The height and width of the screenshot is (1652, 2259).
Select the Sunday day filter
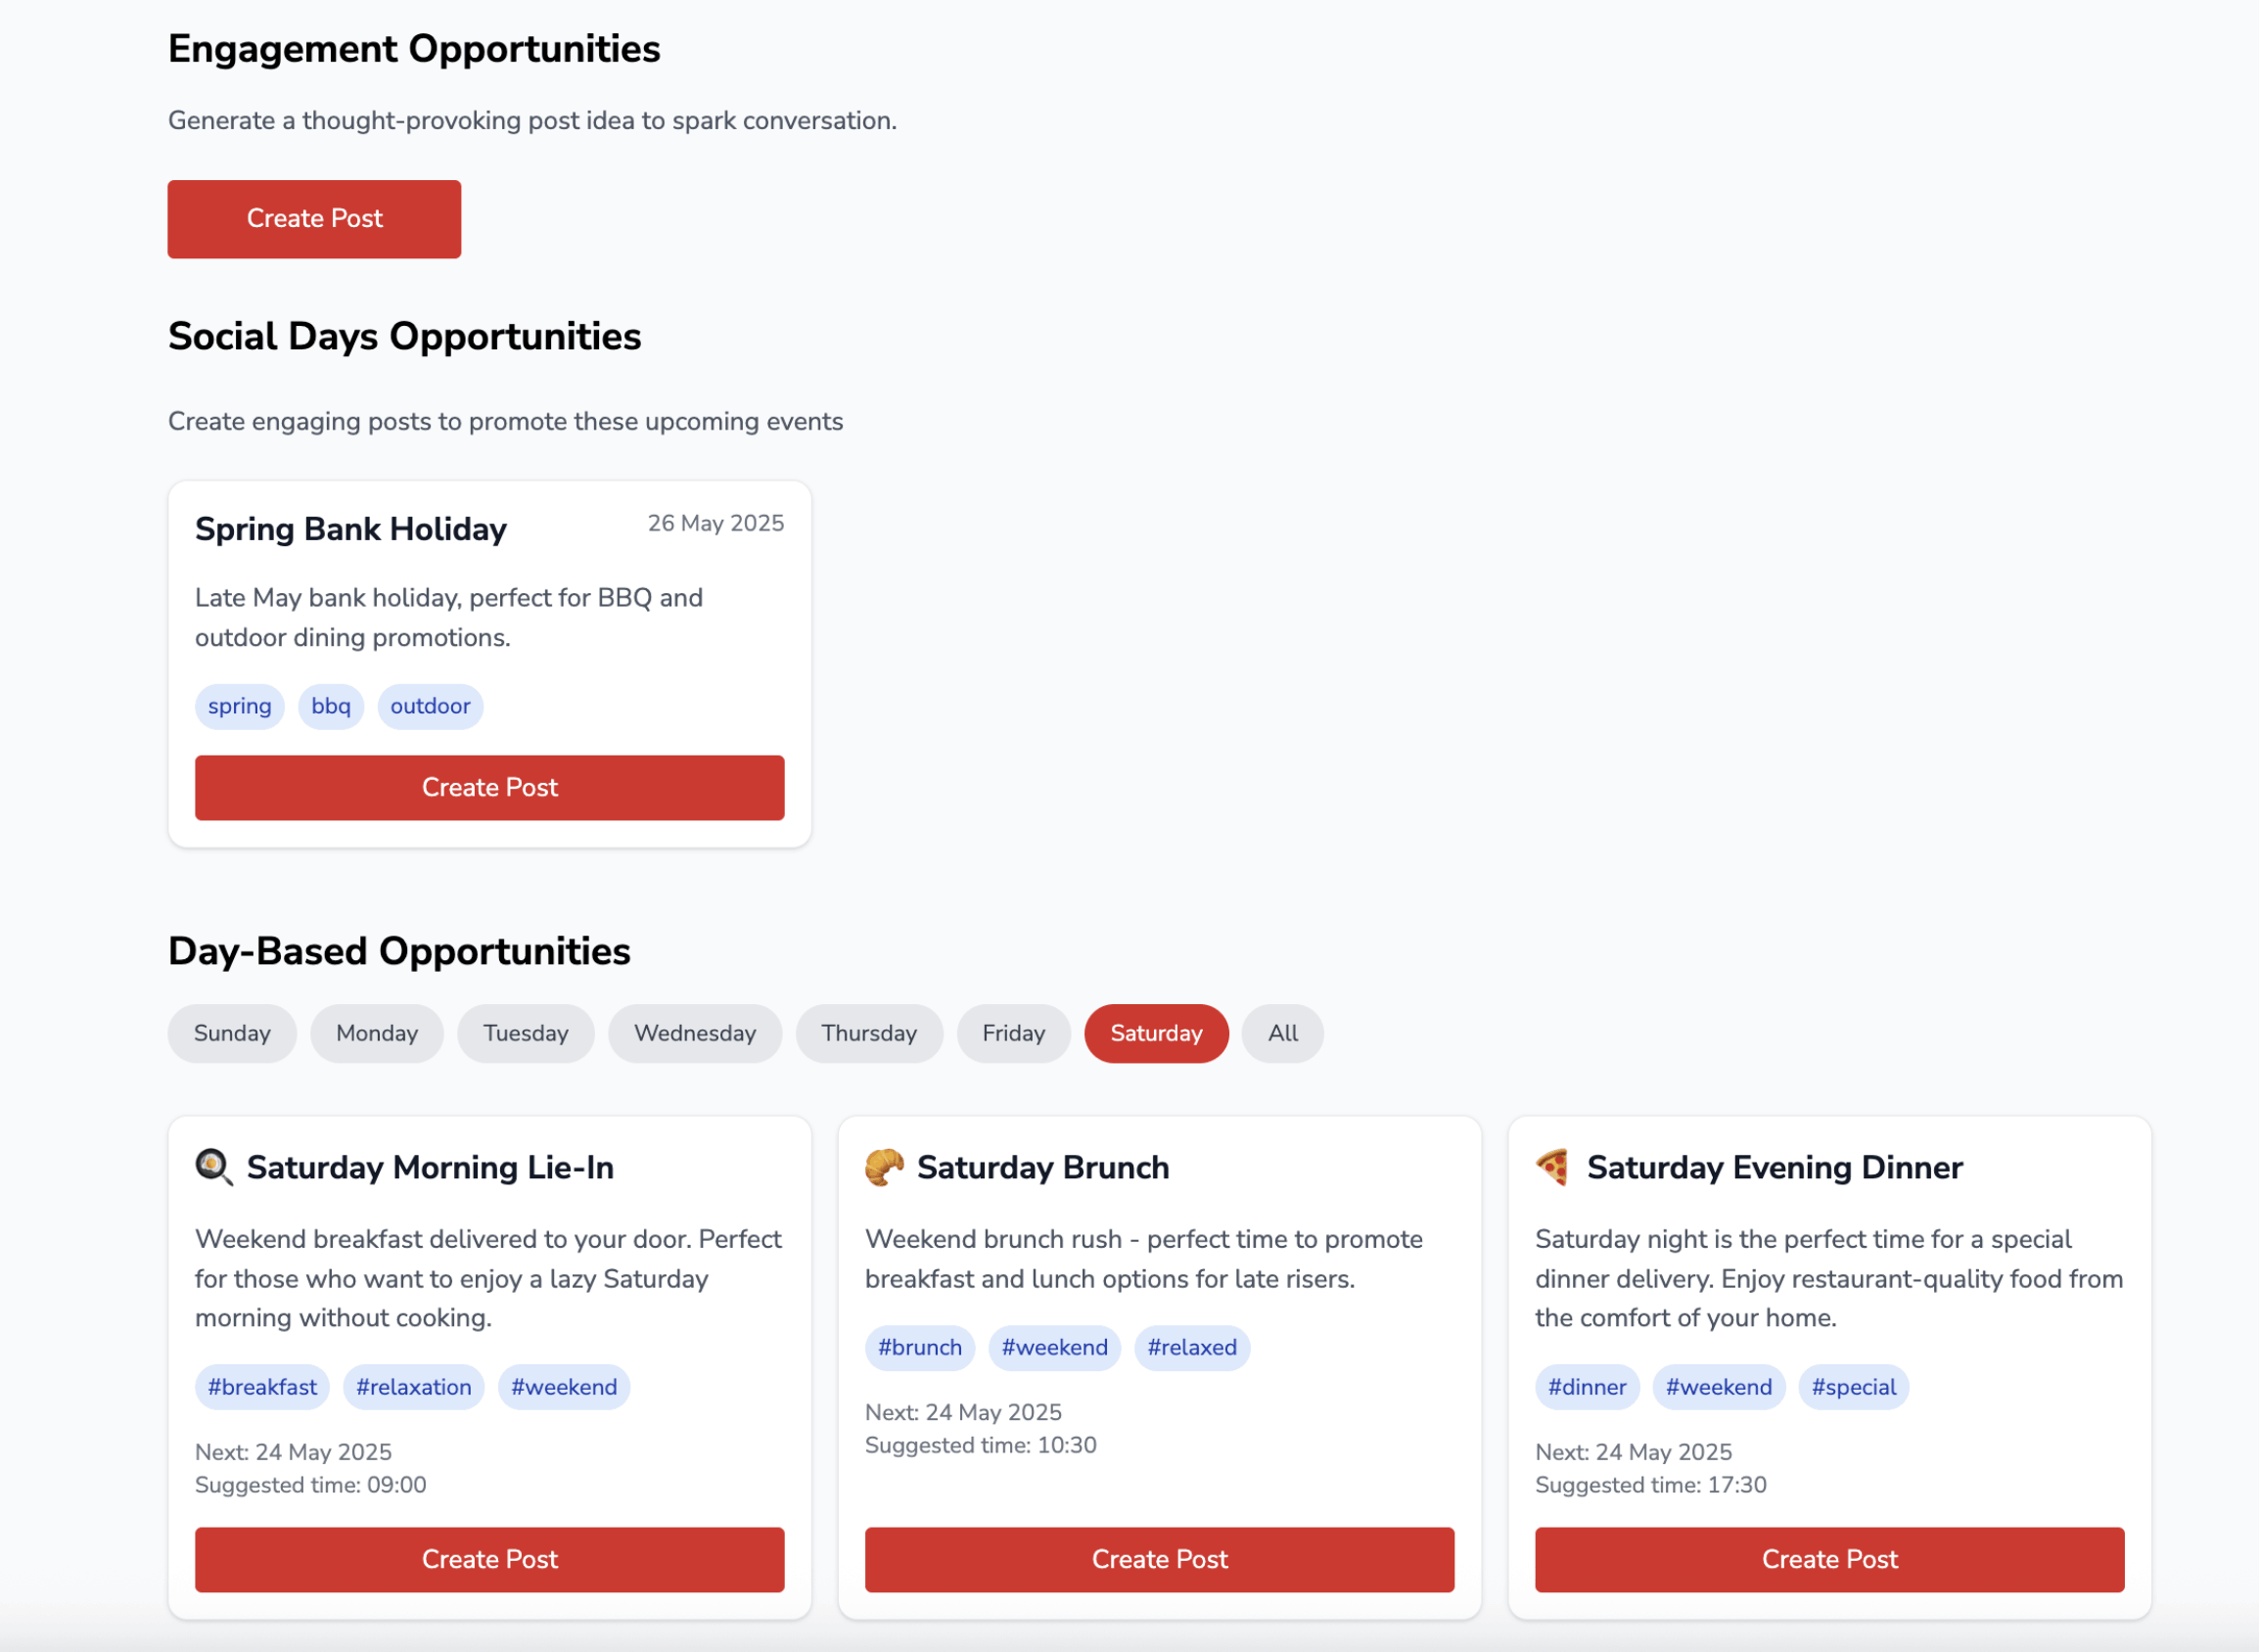(231, 1033)
